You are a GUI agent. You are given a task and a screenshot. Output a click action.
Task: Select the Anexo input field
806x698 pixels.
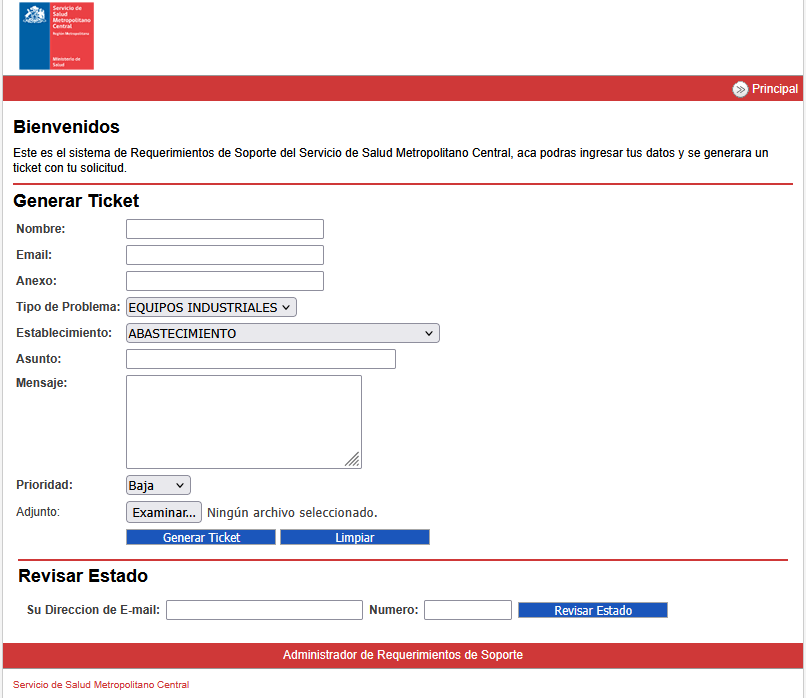coord(224,281)
